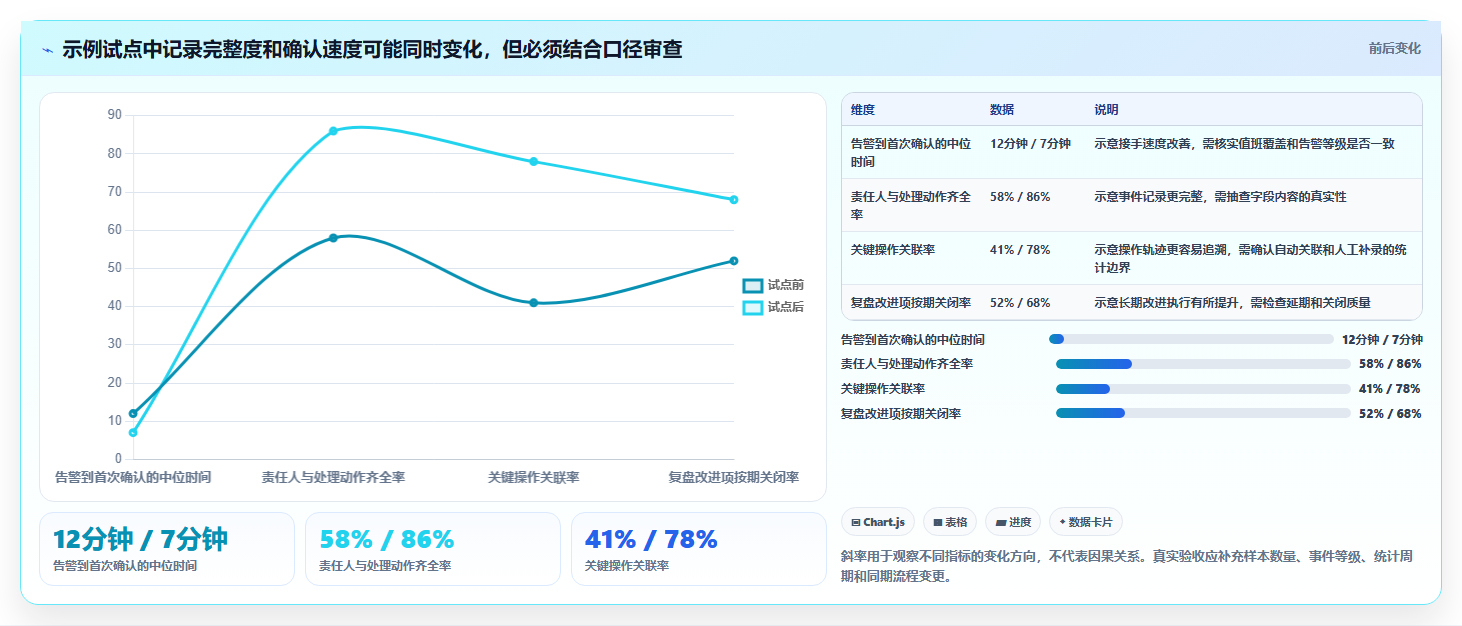
Task: Click the footnote beginning 斜率用于观察
Action: (x=1127, y=566)
